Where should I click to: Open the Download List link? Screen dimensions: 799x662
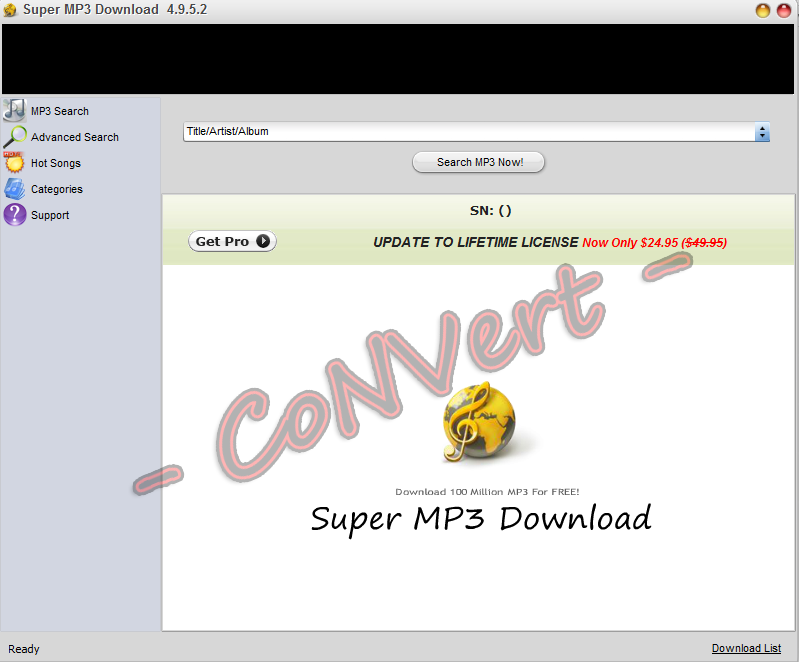pyautogui.click(x=746, y=648)
